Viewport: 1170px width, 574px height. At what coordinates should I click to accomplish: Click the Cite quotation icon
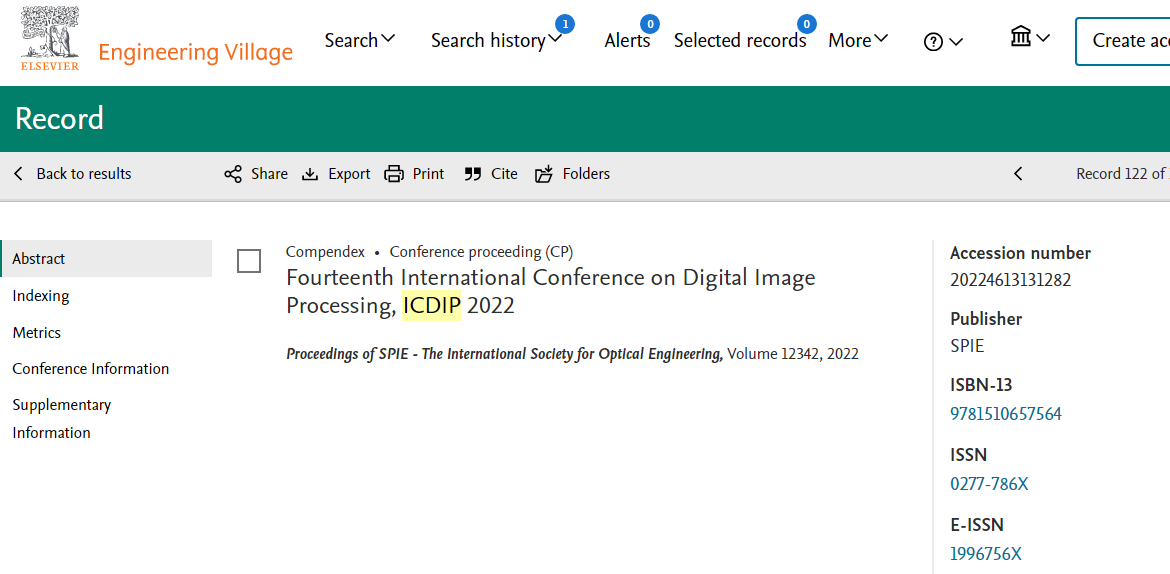472,174
